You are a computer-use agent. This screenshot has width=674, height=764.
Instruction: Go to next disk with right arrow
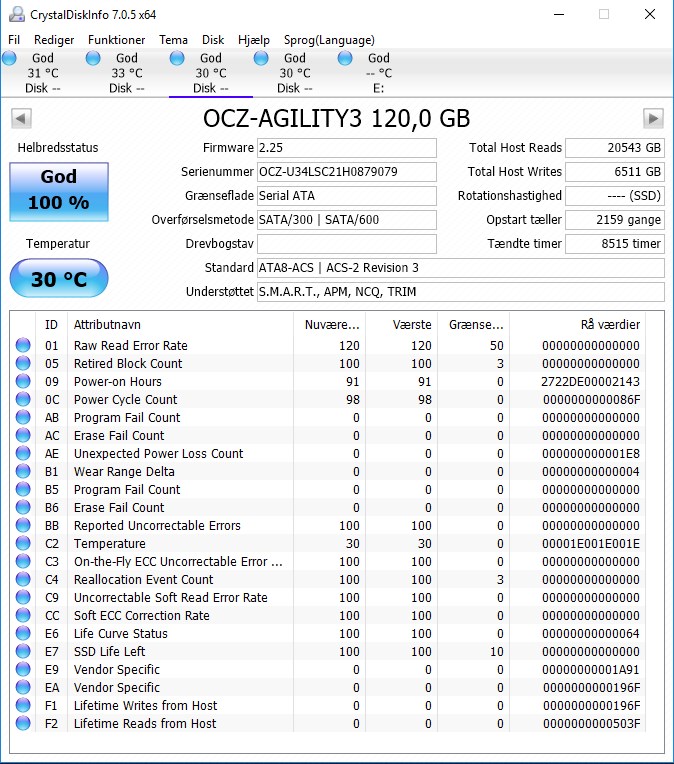pyautogui.click(x=653, y=118)
